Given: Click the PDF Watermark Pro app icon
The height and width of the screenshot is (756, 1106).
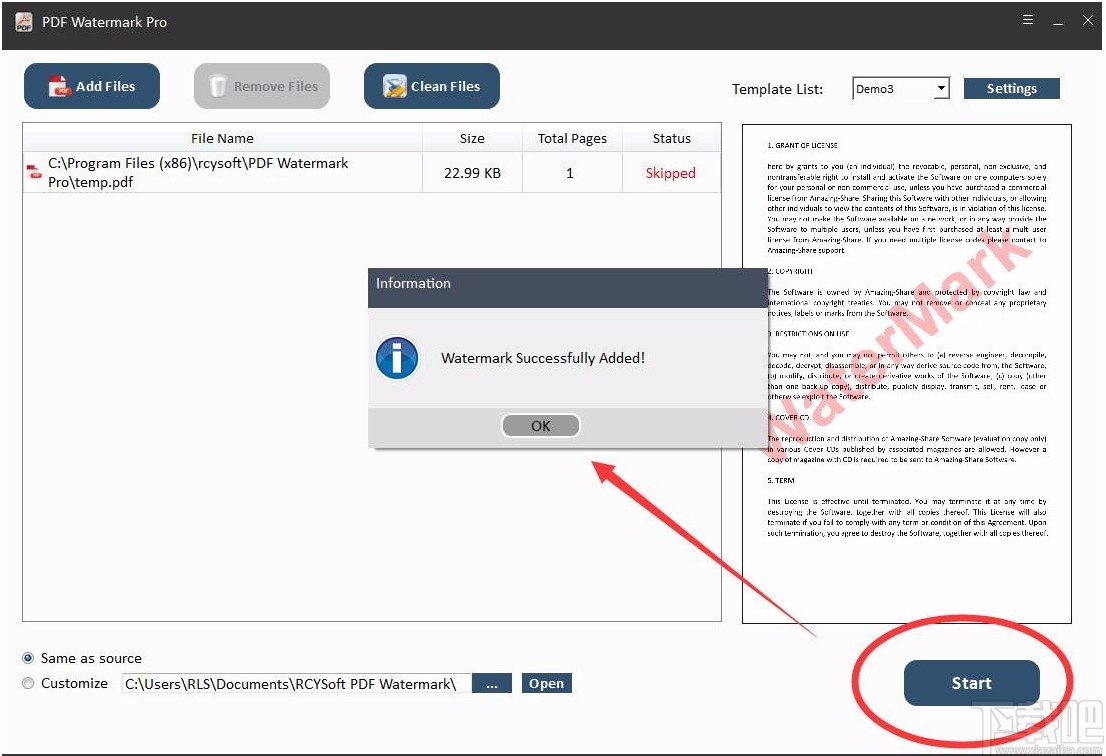Looking at the screenshot, I should coord(24,22).
